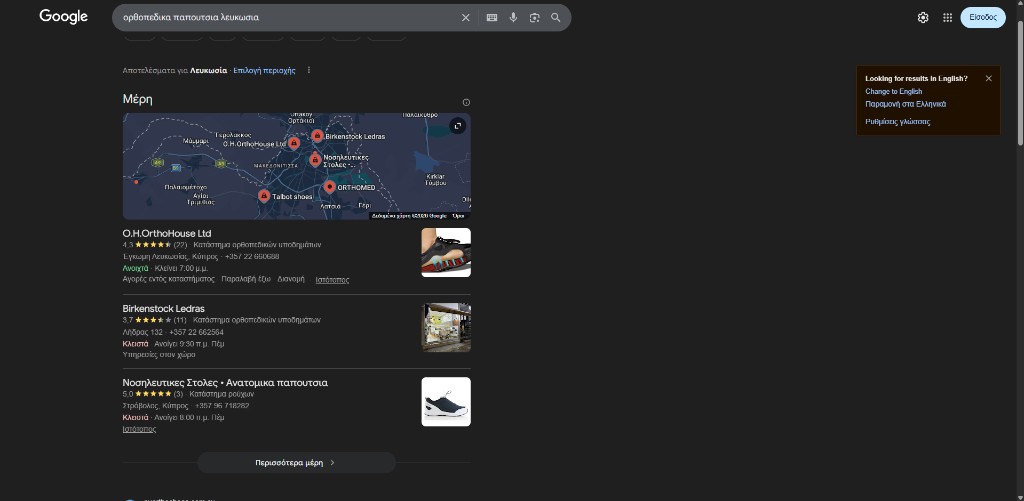The width and height of the screenshot is (1024, 501).
Task: Start voice search with microphone icon
Action: [x=513, y=18]
